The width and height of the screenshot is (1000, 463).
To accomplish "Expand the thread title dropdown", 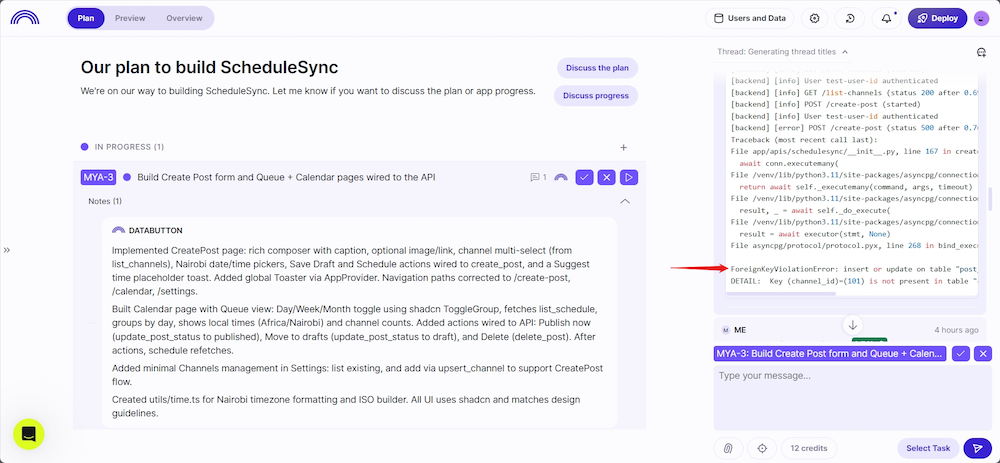I will tap(845, 52).
